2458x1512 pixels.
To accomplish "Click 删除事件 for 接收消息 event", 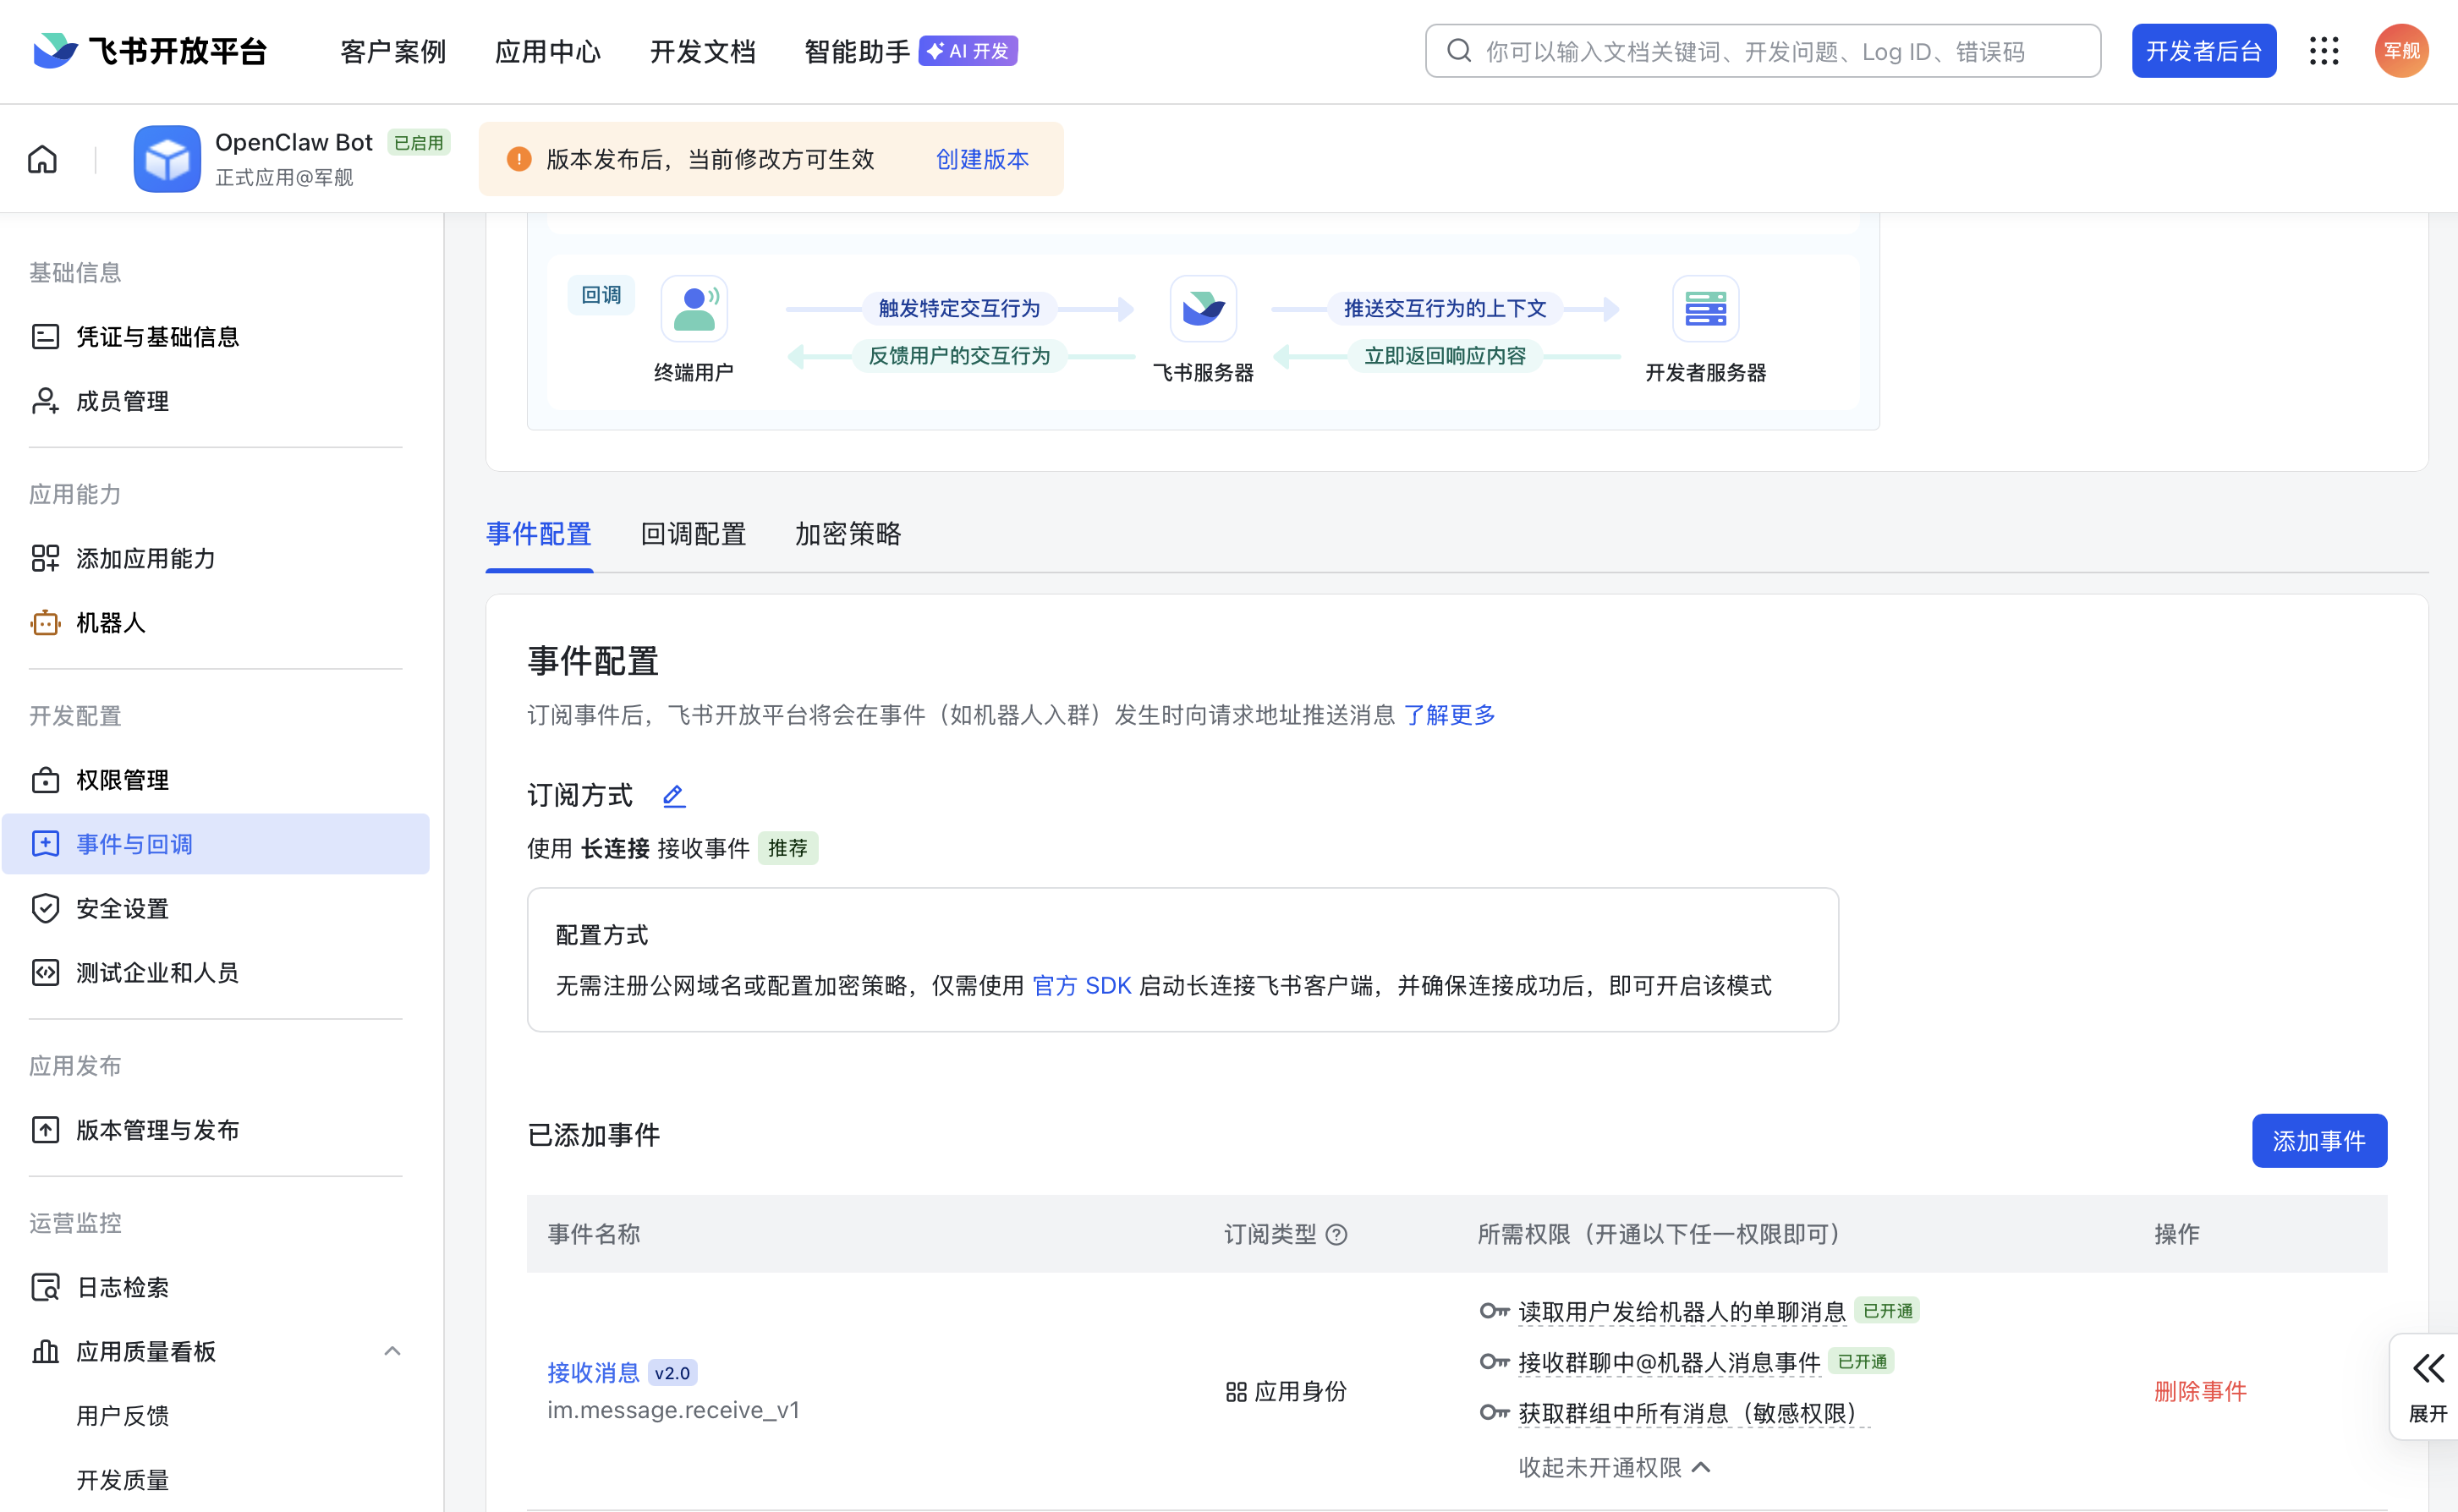I will pos(2200,1391).
